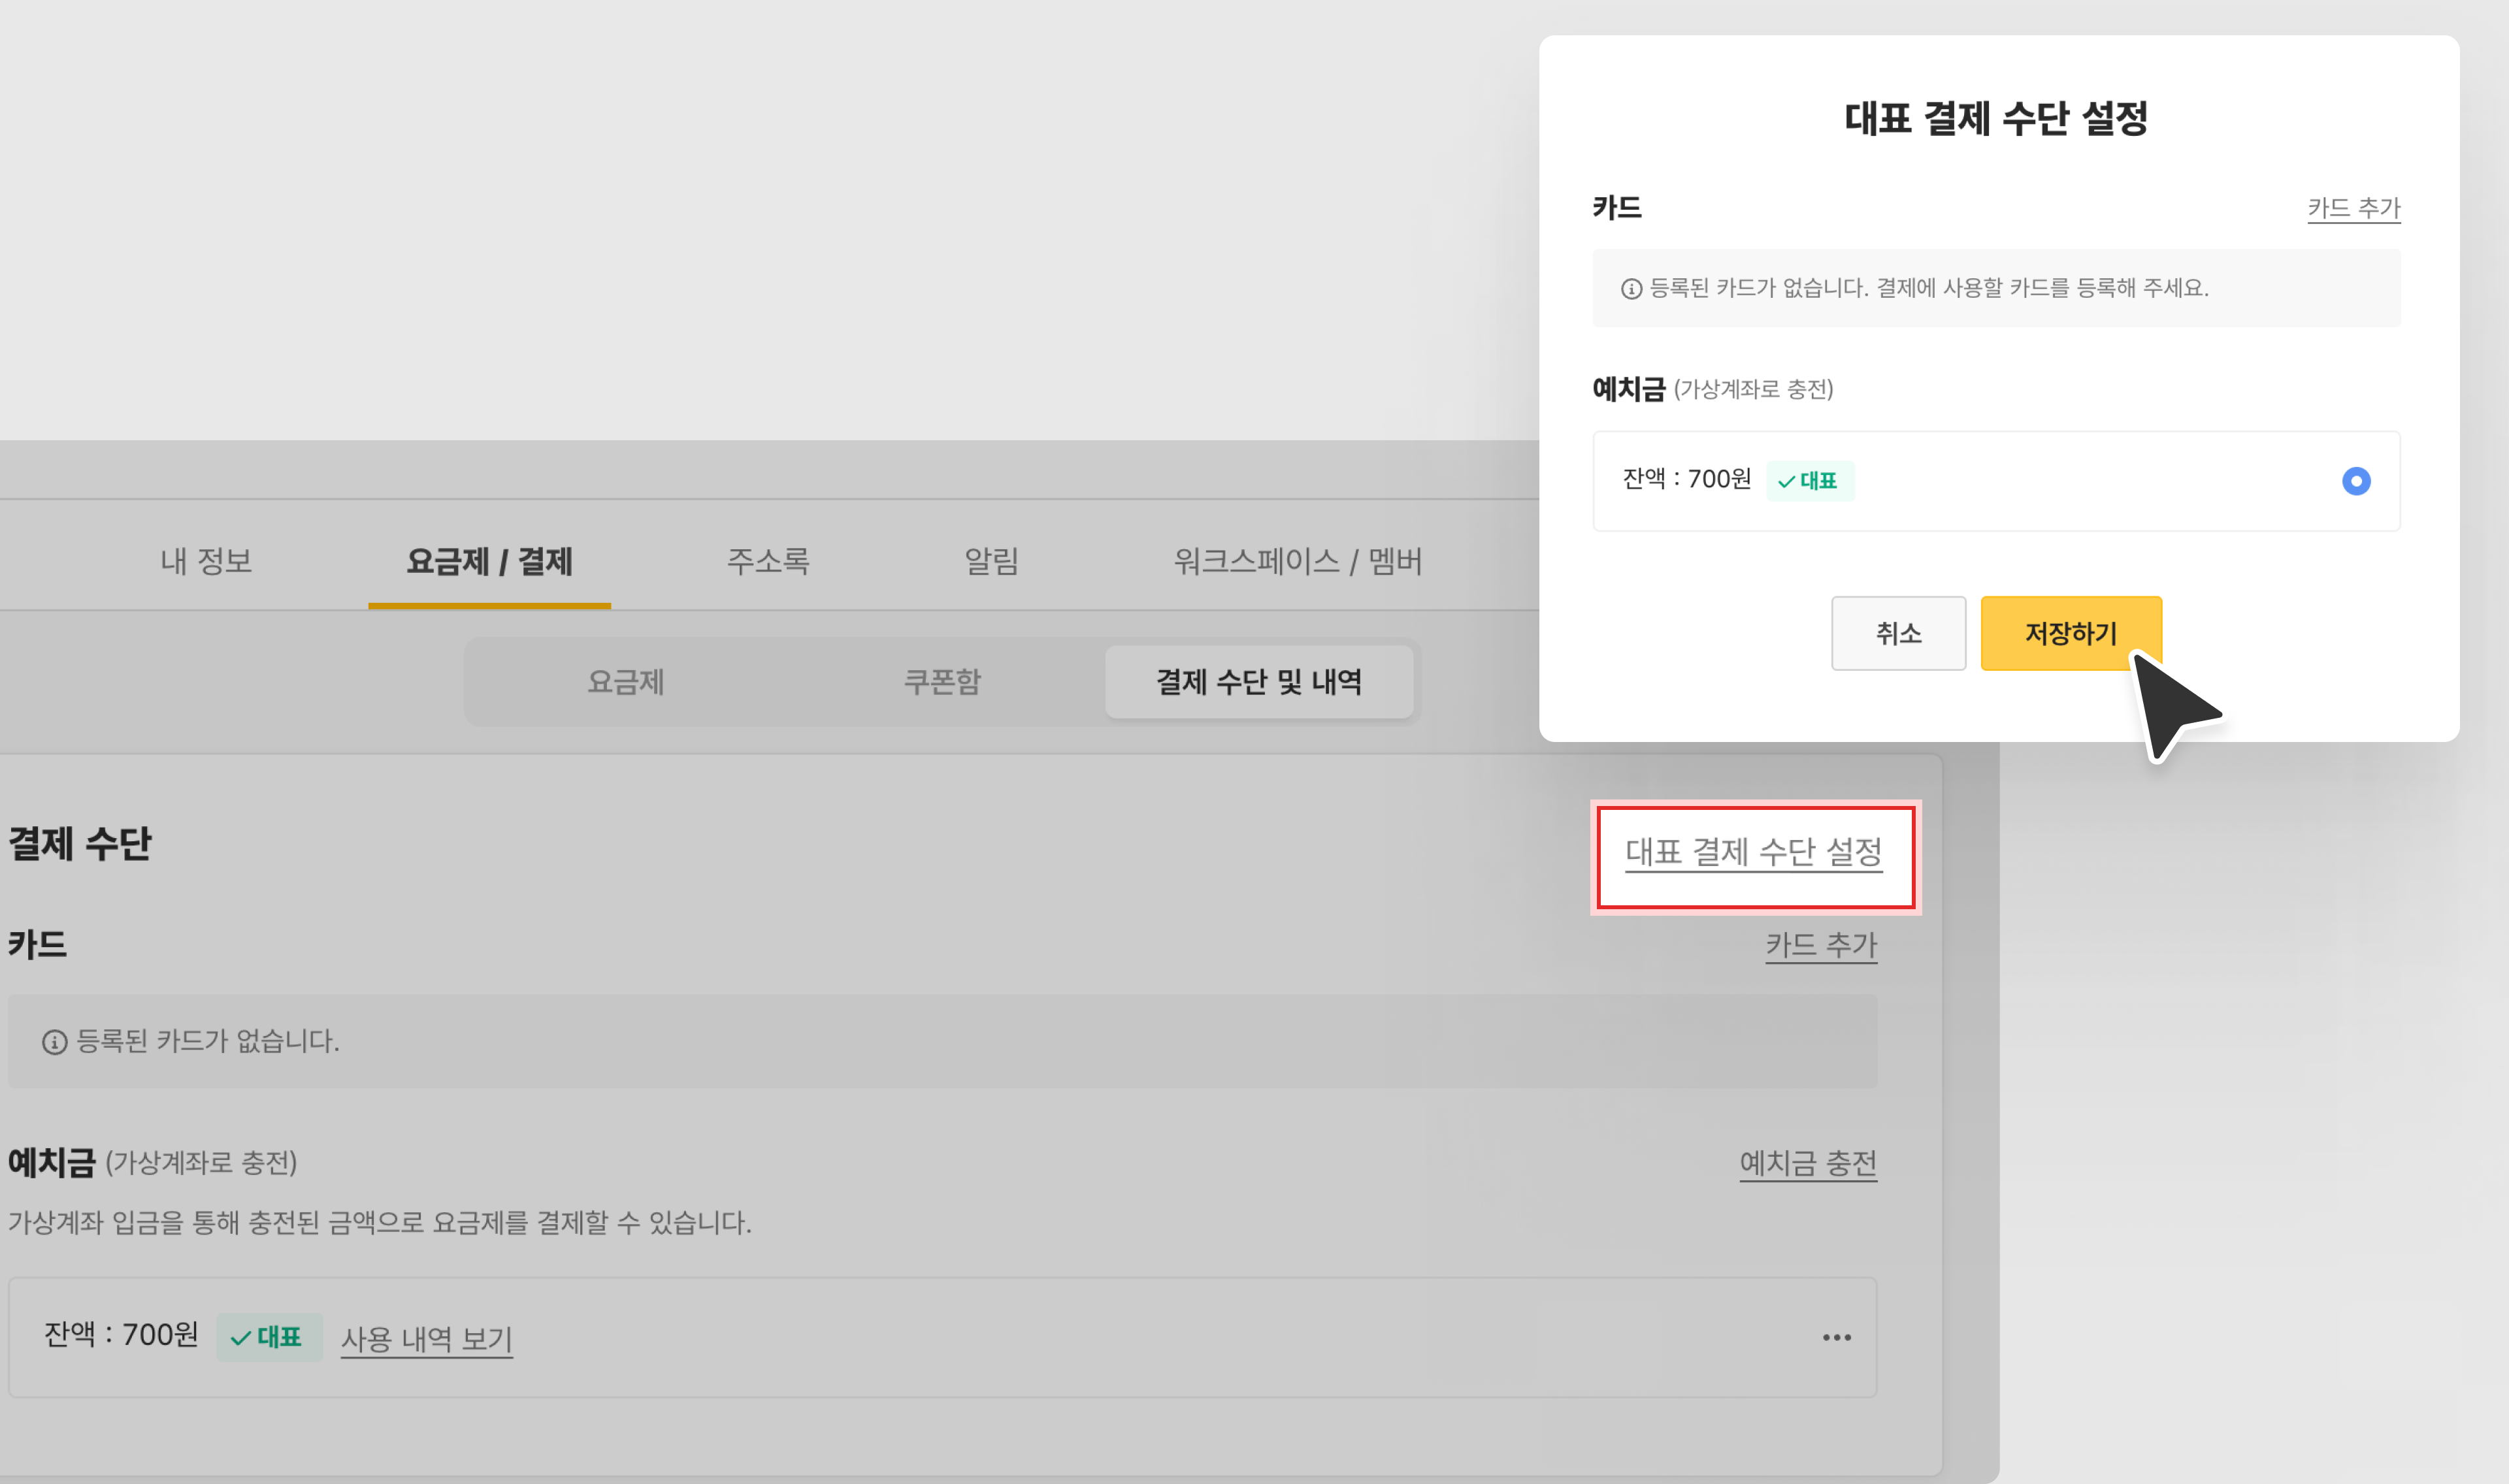Switch to 요금제 sub-tab

pos(625,682)
